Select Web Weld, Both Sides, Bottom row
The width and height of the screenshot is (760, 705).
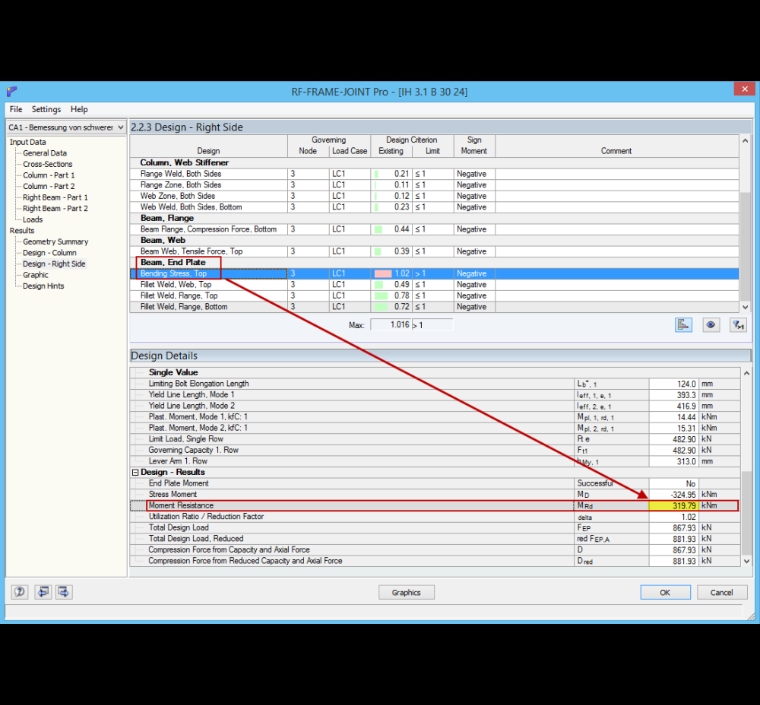click(434, 207)
